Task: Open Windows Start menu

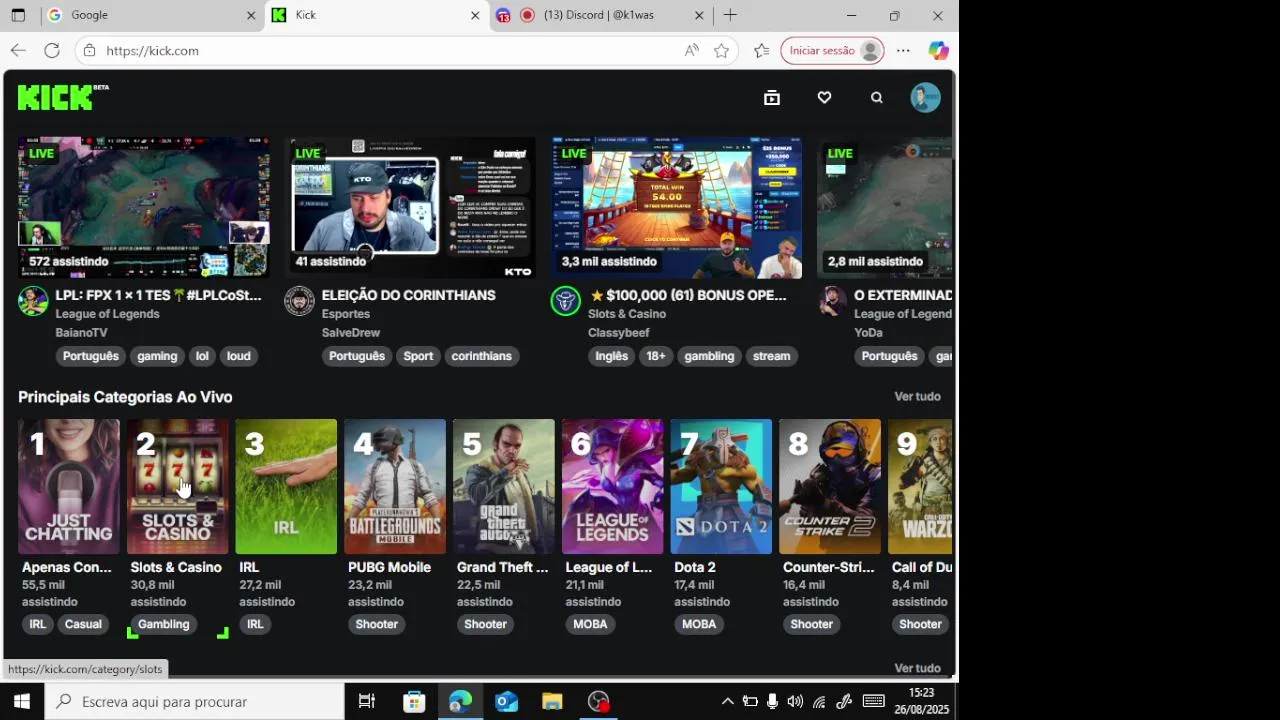Action: tap(21, 702)
